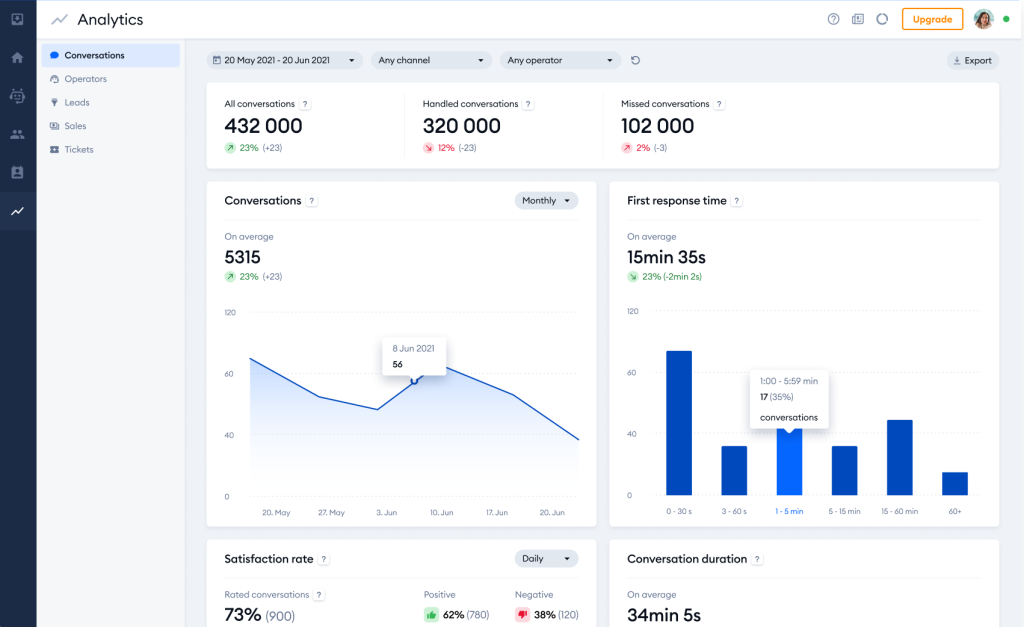Open the Daily dropdown for Satisfaction rate
The width and height of the screenshot is (1024, 627).
pos(546,559)
